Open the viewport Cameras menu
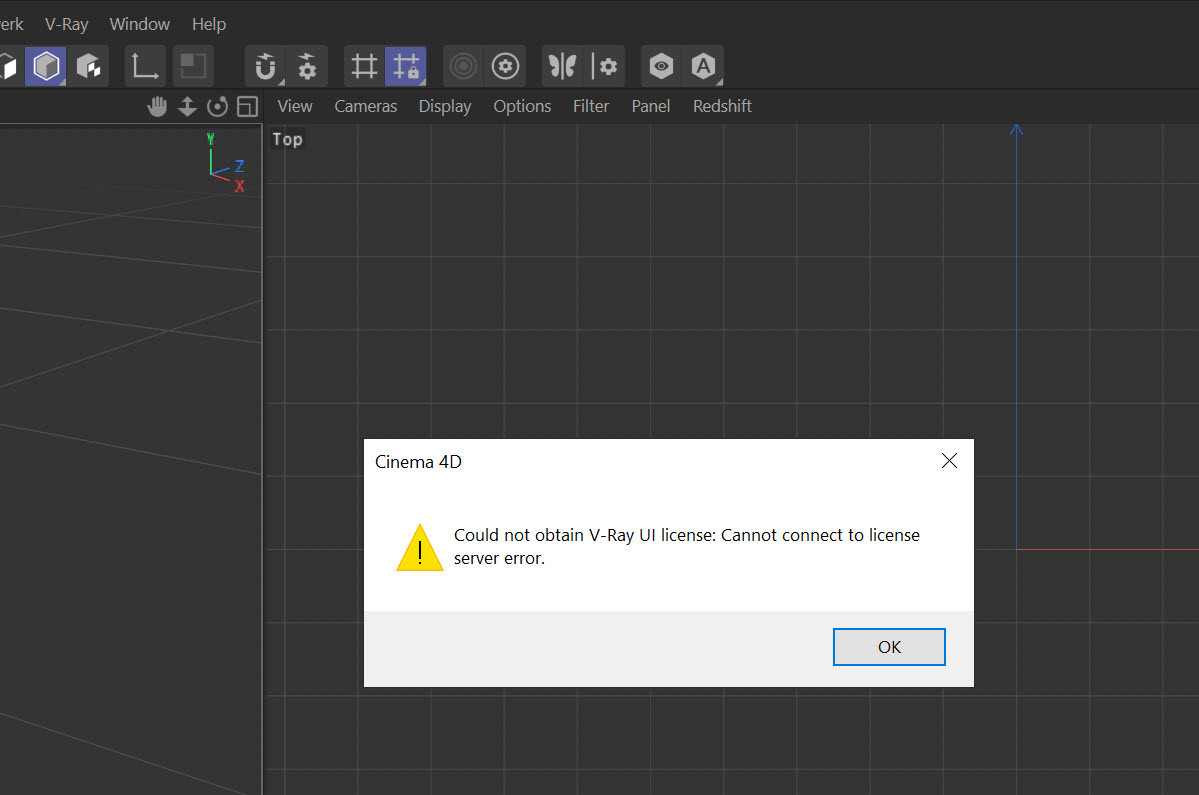 [366, 106]
